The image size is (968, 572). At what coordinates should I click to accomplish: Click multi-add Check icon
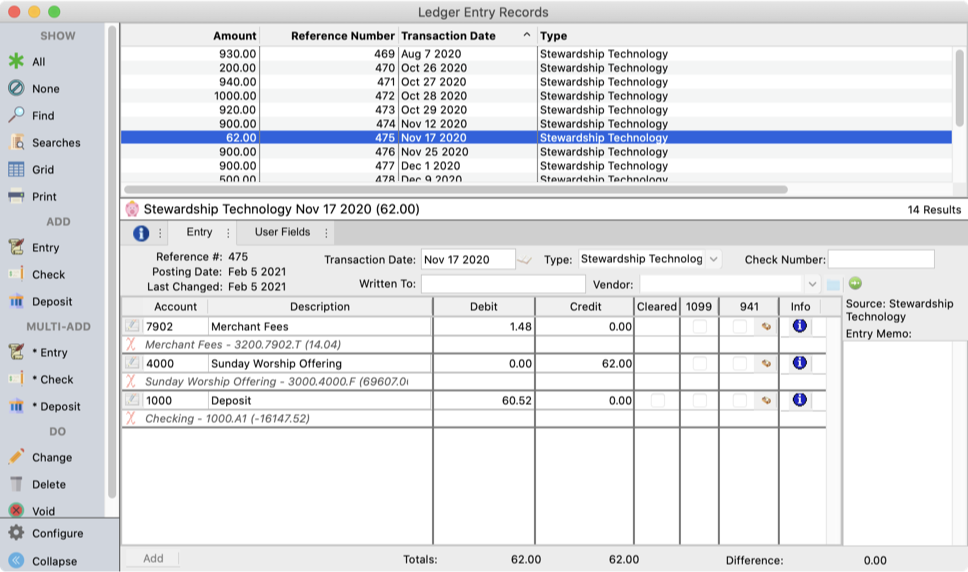pyautogui.click(x=16, y=379)
